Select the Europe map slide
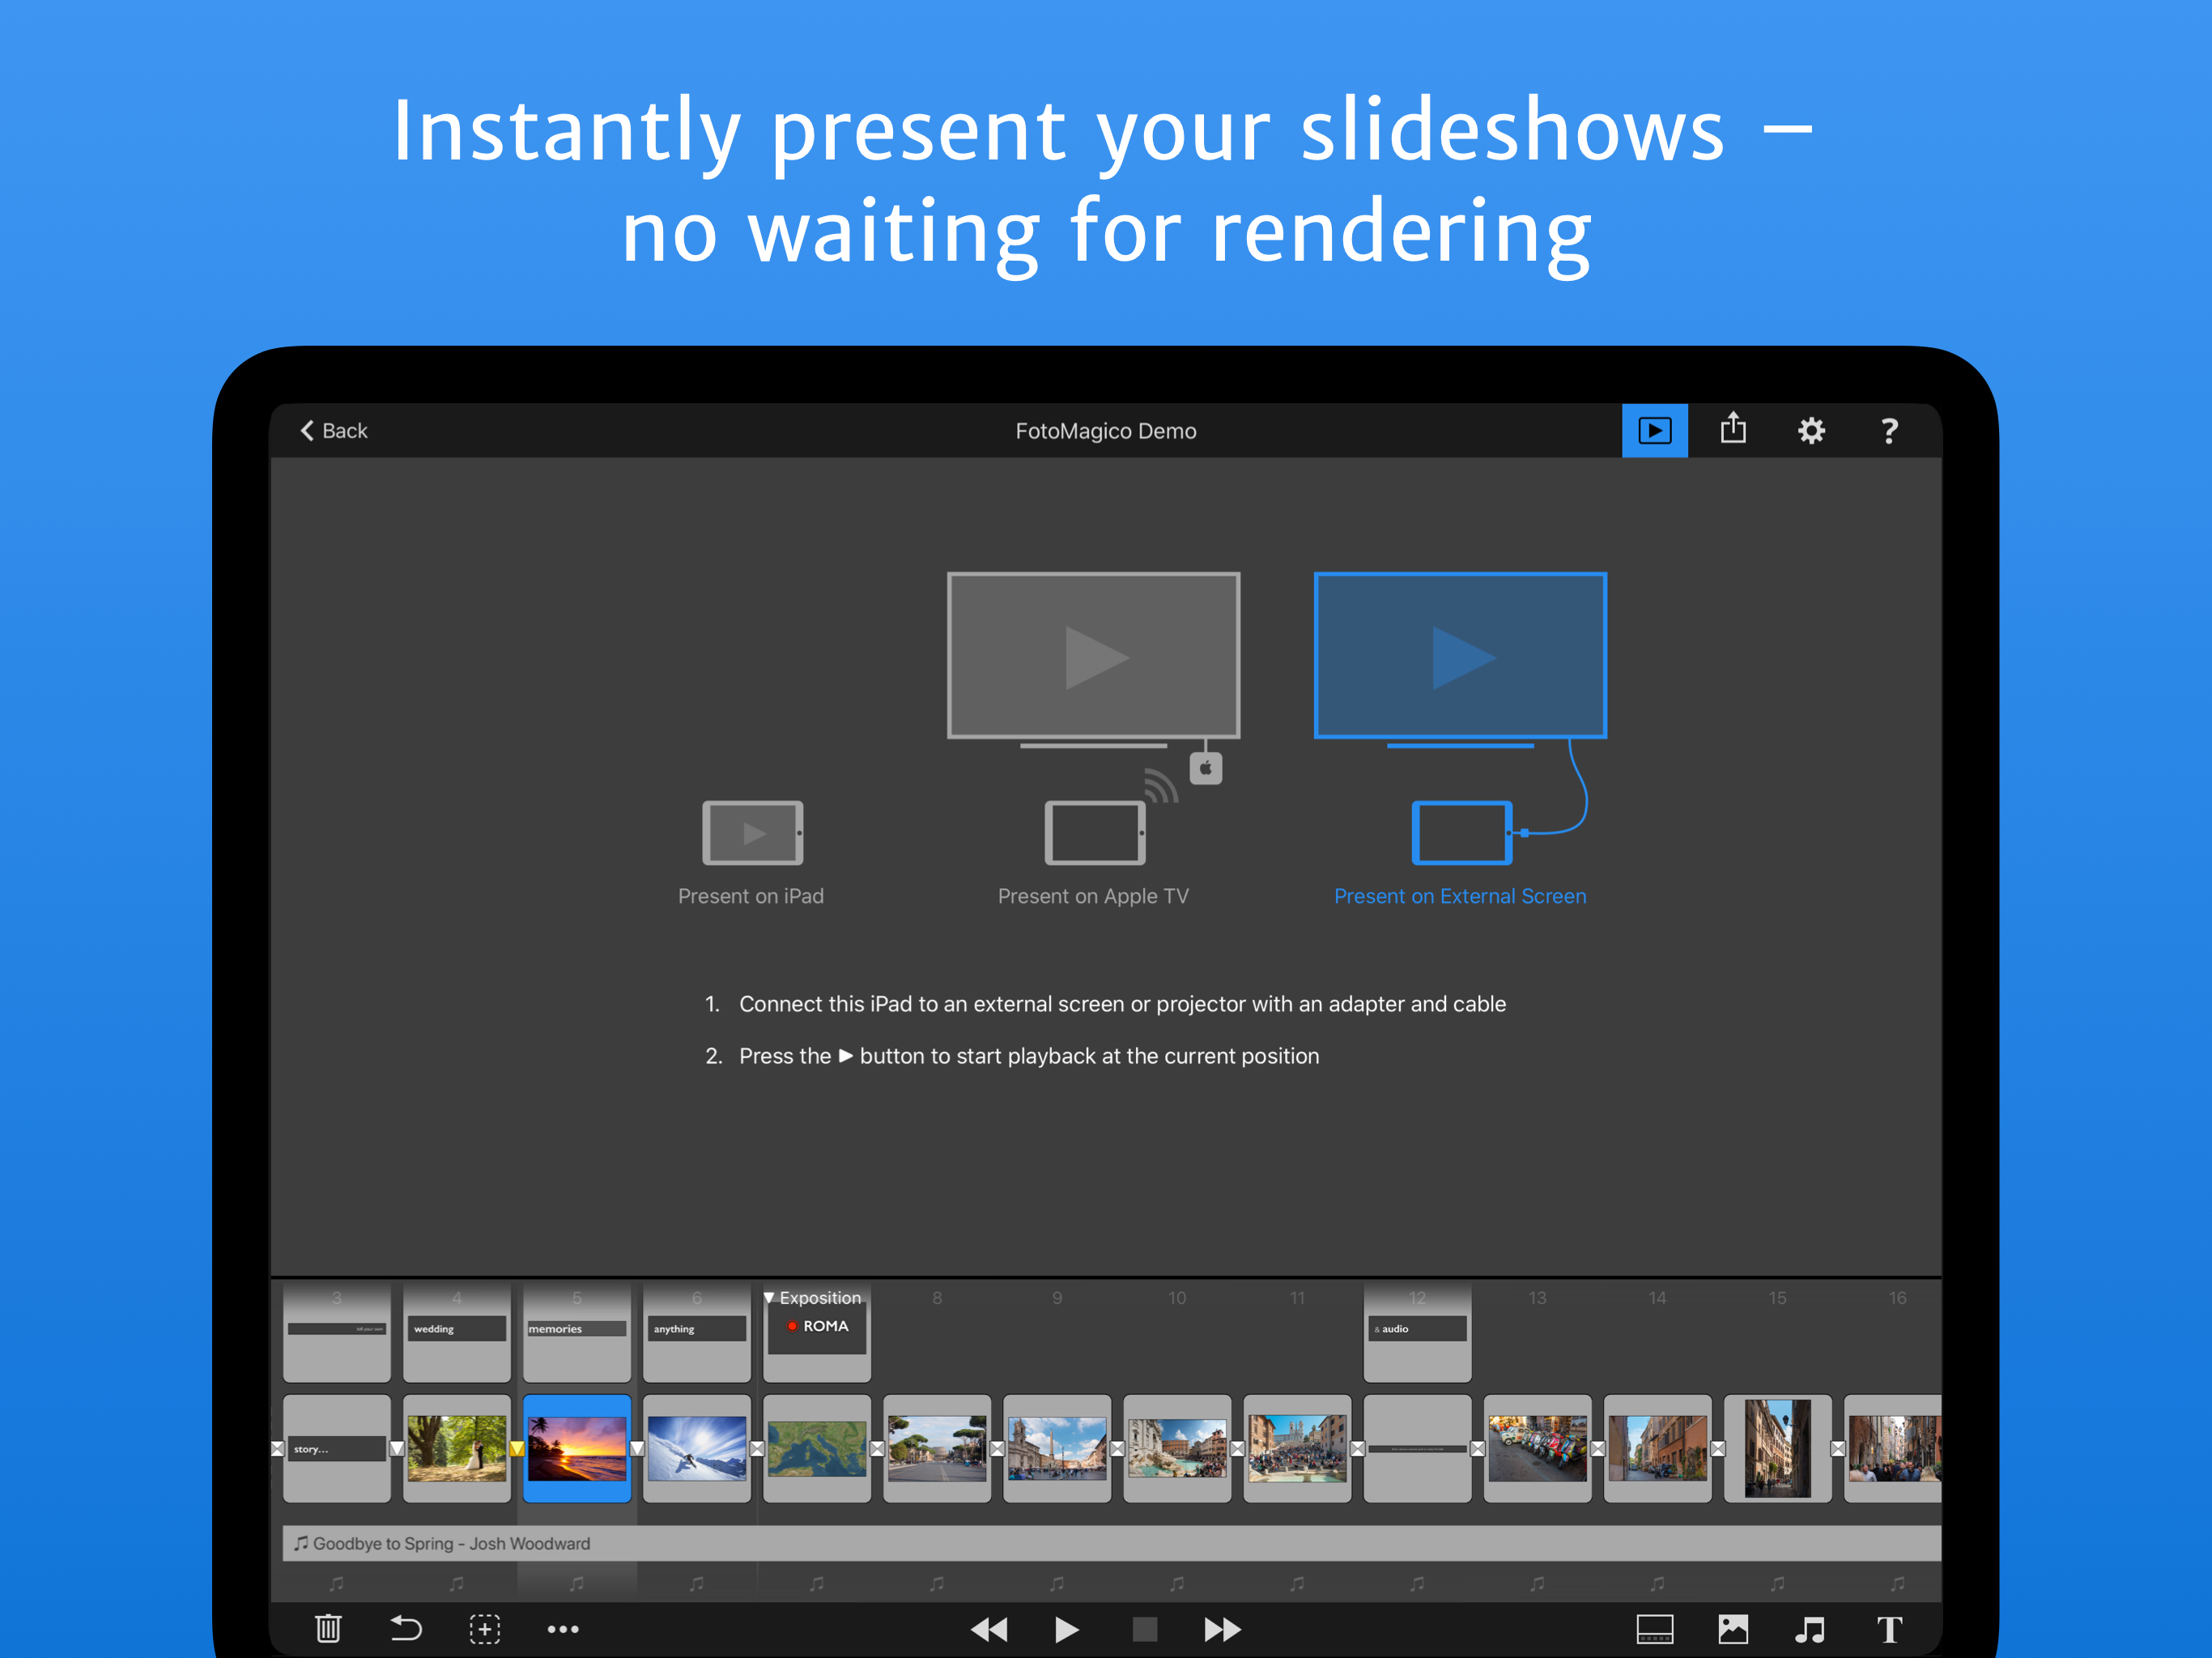The image size is (2212, 1658). pos(817,1448)
